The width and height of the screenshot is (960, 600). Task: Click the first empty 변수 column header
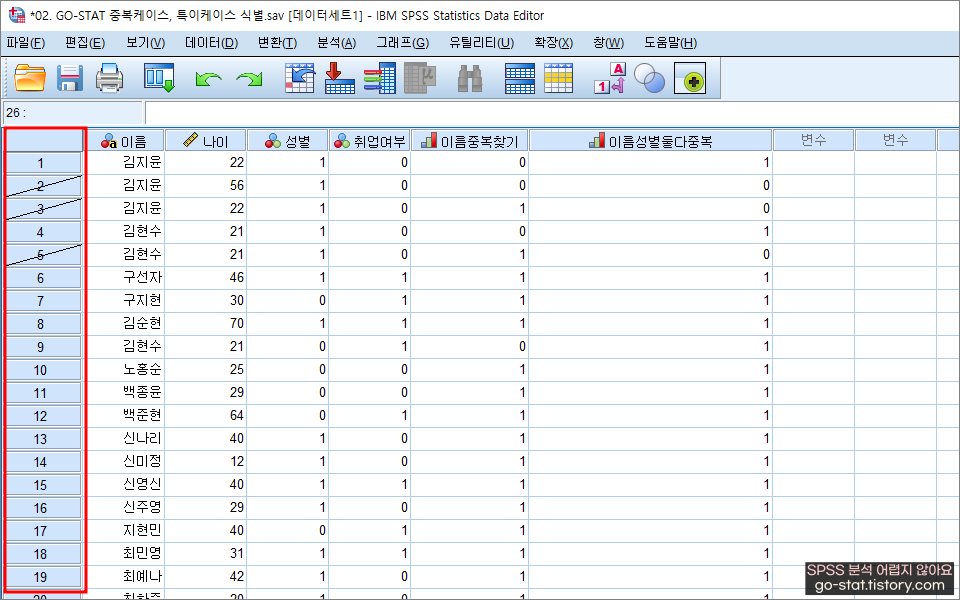pyautogui.click(x=814, y=141)
